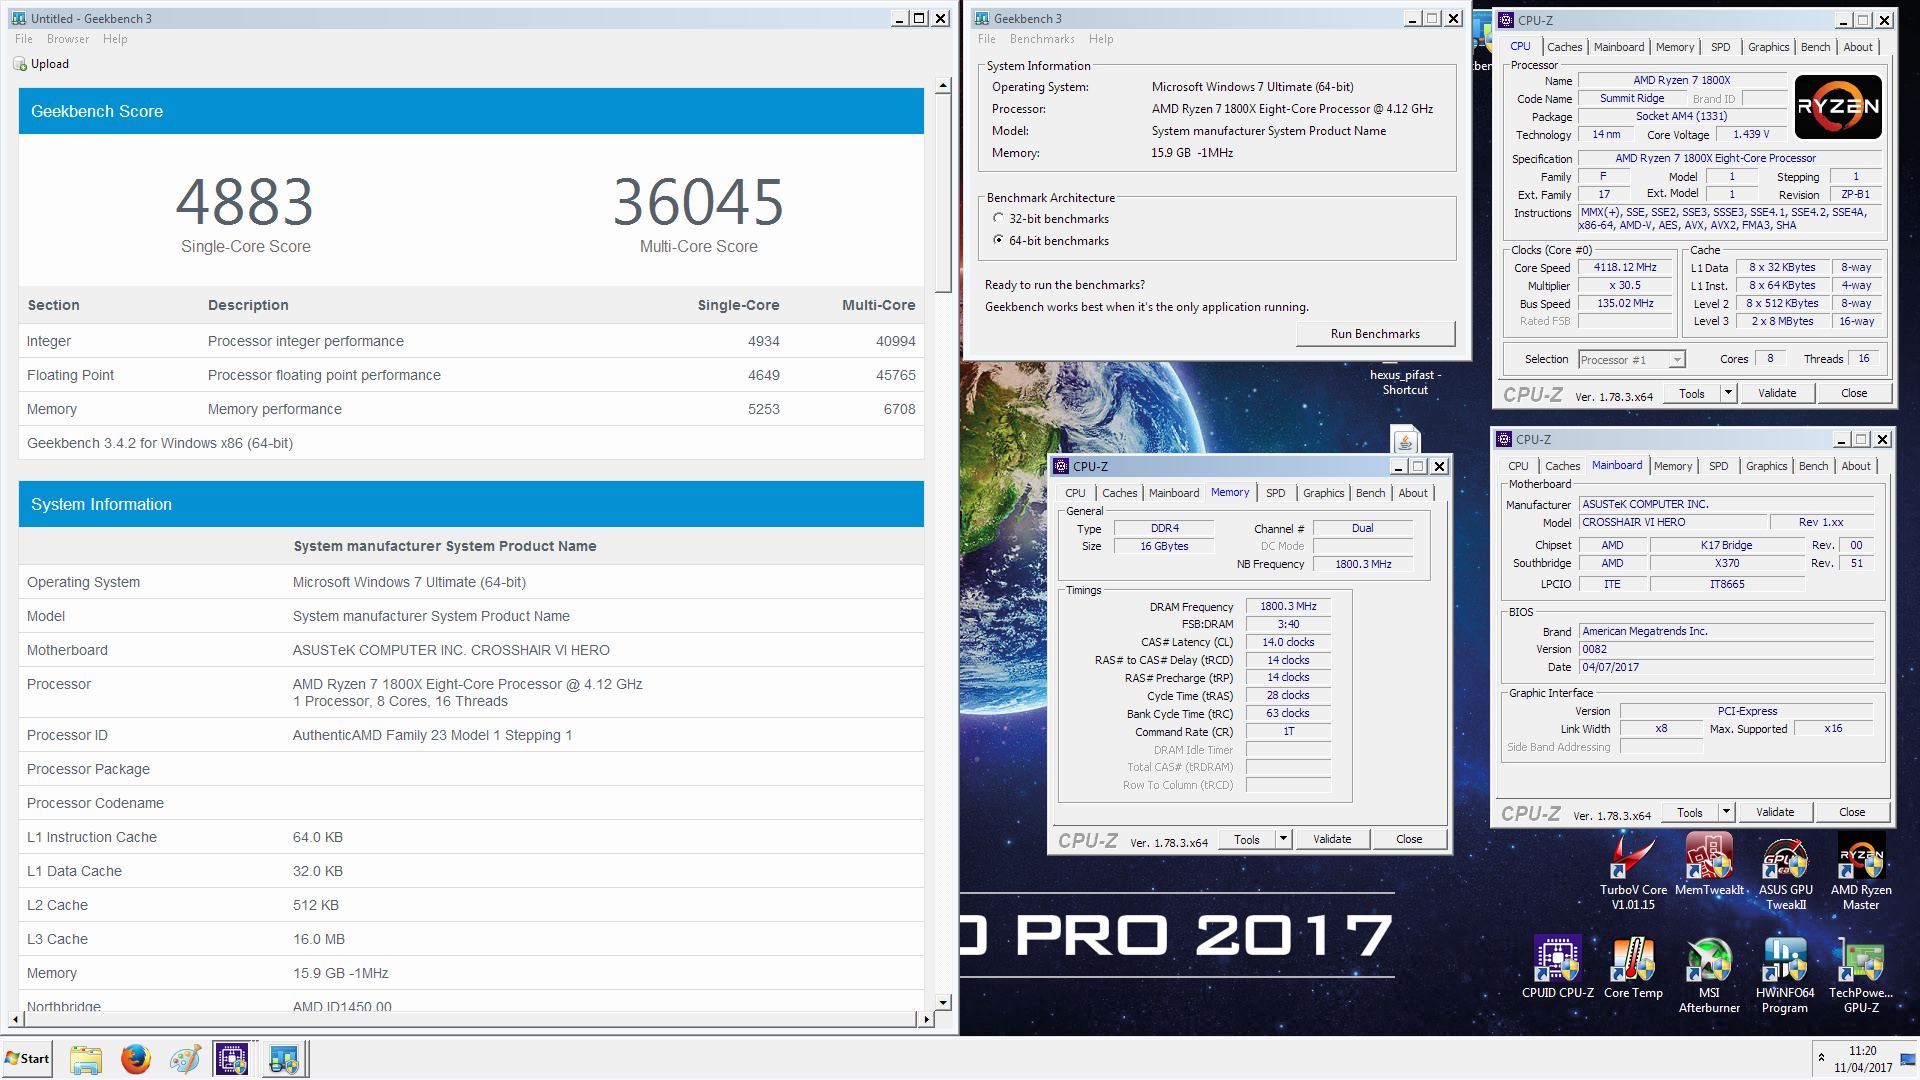Viewport: 1920px width, 1080px height.
Task: Click Tools button in CPU-Z Mainboard window
Action: pyautogui.click(x=1690, y=813)
